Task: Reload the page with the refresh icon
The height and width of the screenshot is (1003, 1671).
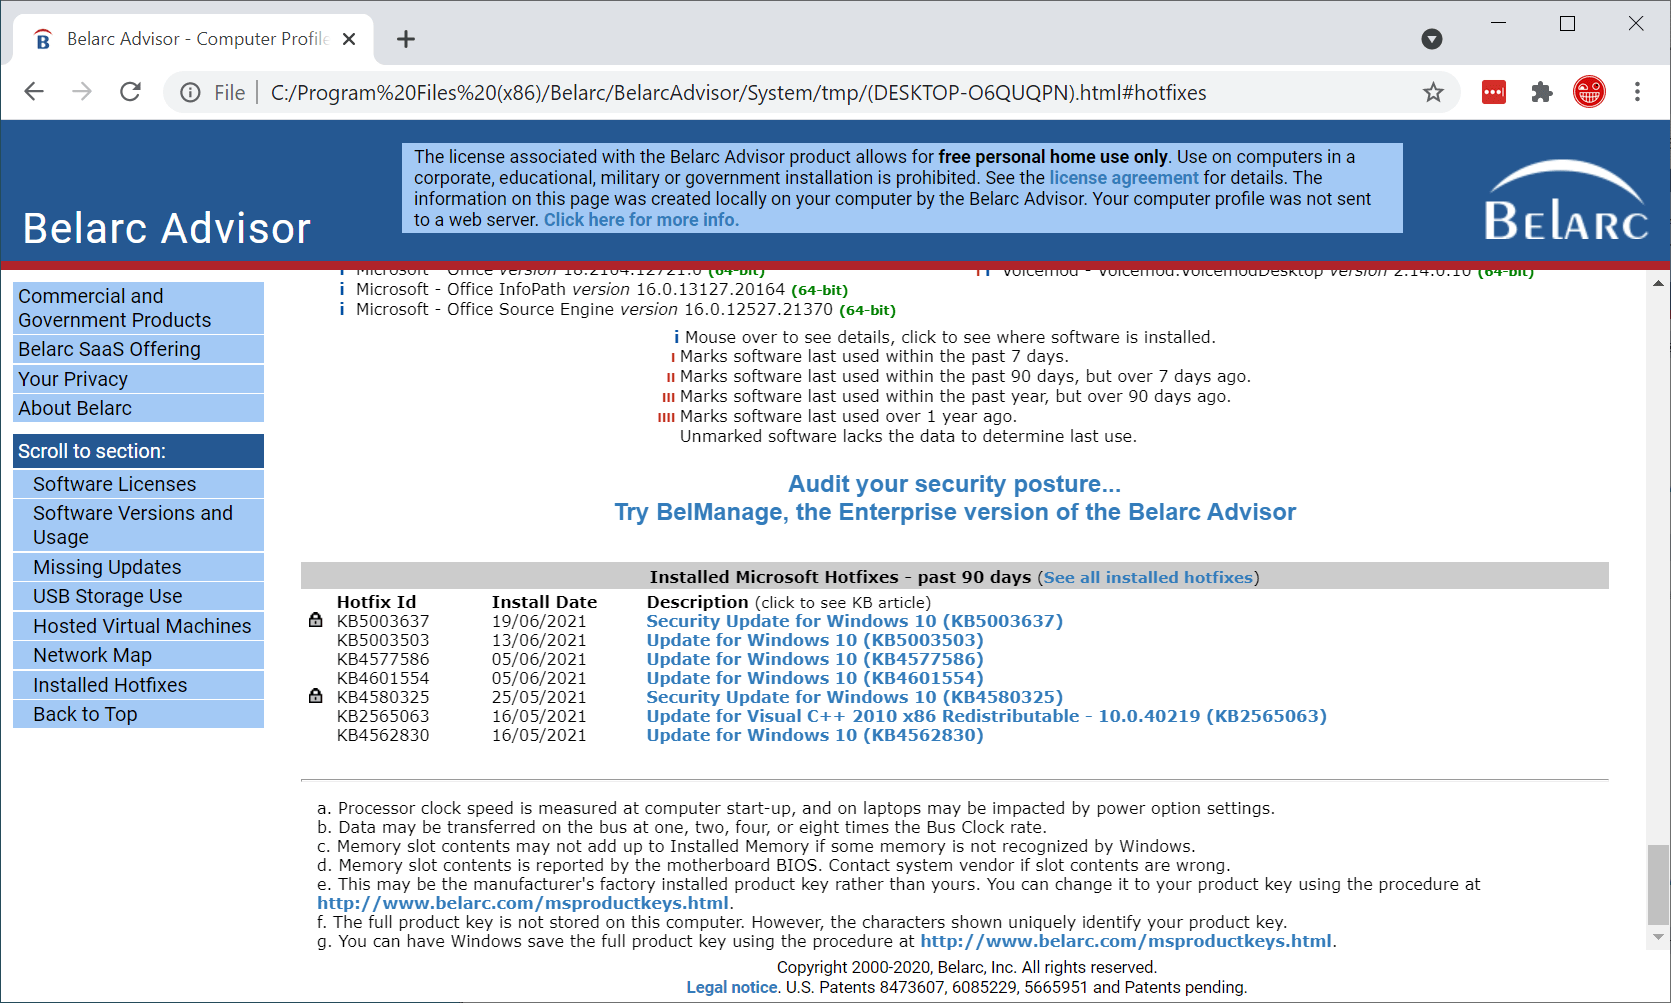Action: (x=130, y=92)
